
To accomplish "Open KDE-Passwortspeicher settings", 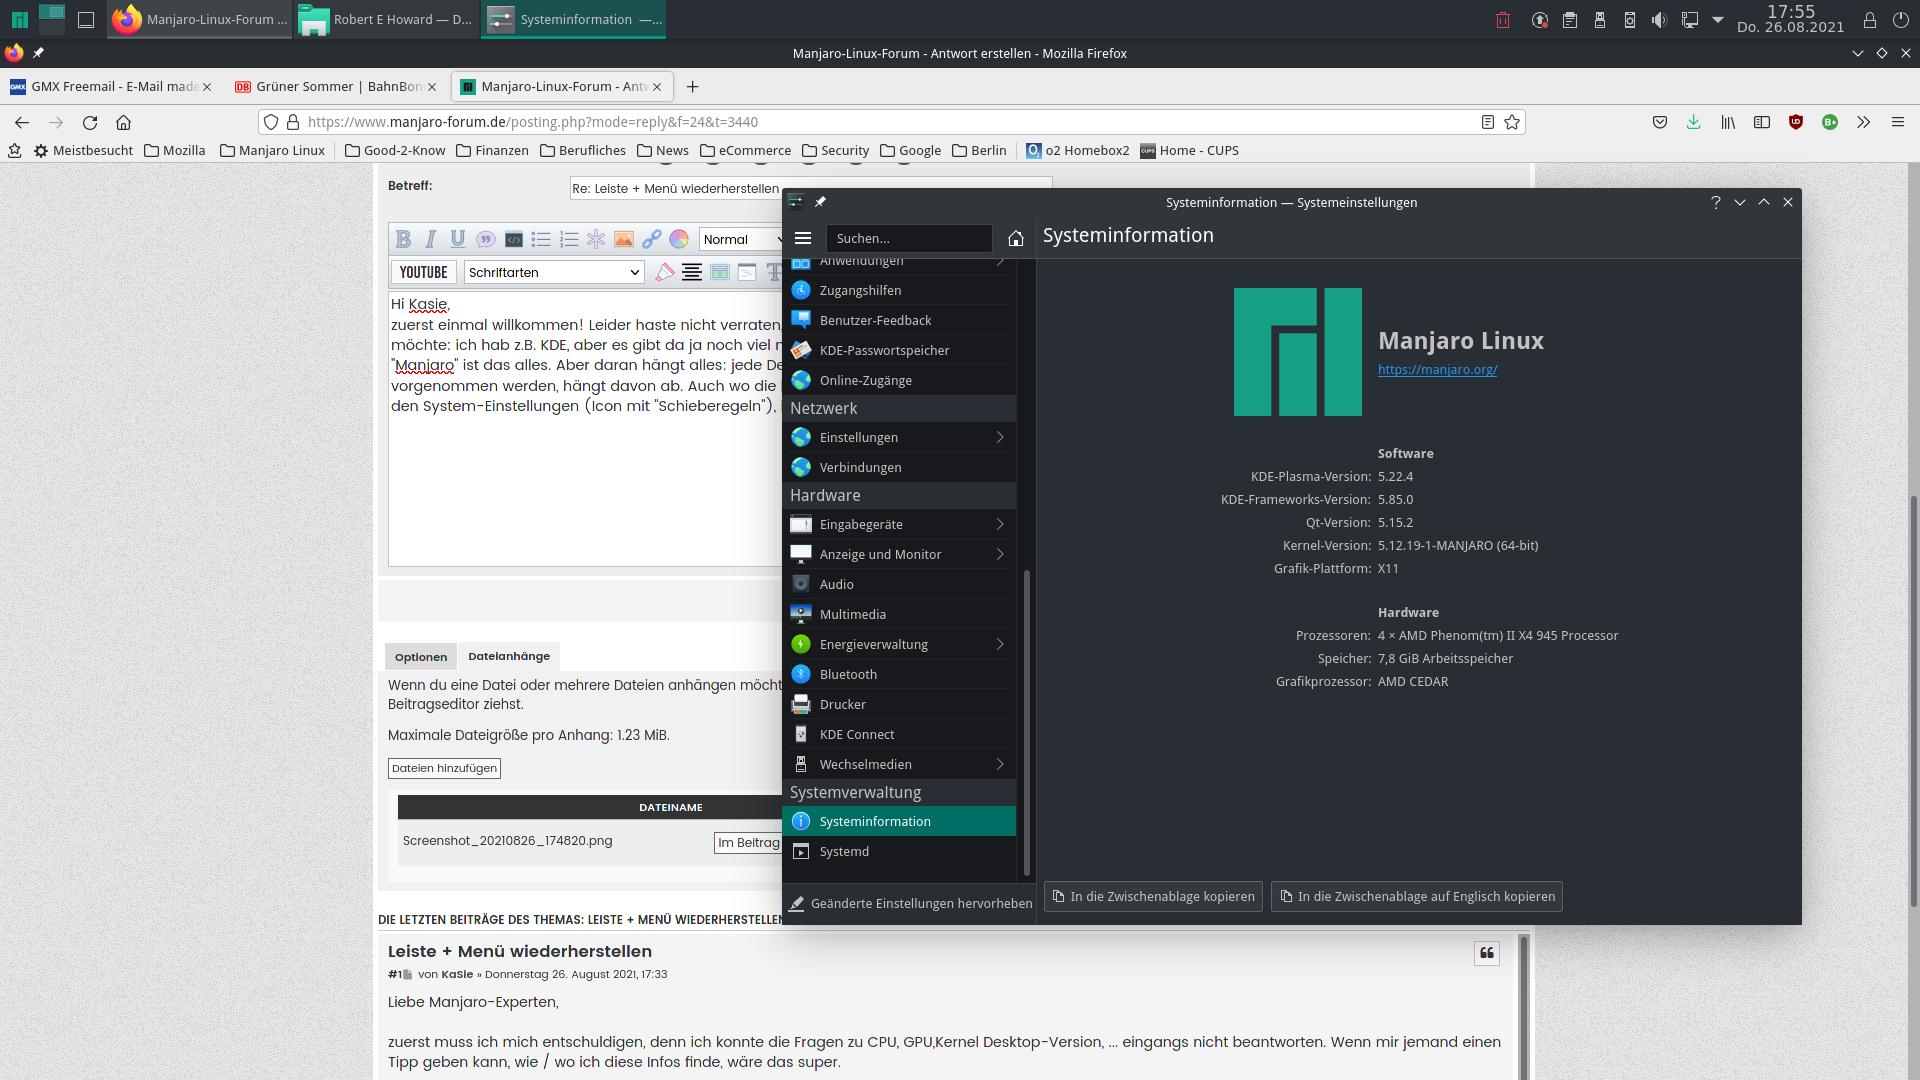I will coord(899,350).
